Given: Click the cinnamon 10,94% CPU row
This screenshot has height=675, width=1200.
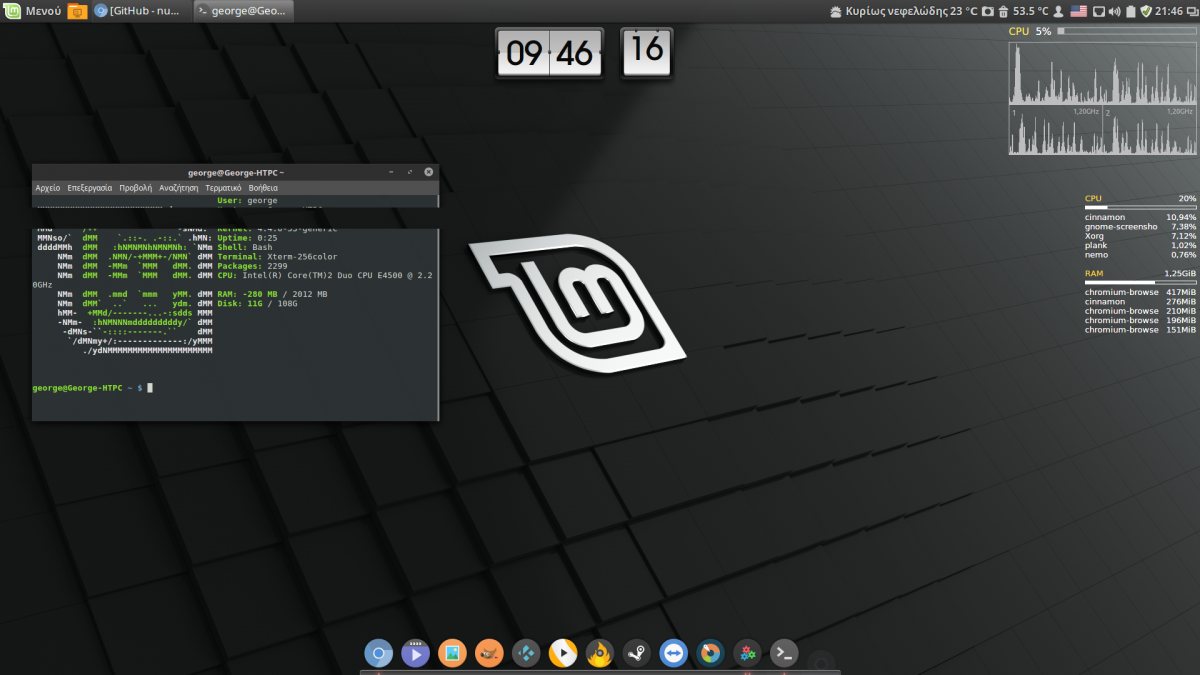Looking at the screenshot, I should [1140, 217].
